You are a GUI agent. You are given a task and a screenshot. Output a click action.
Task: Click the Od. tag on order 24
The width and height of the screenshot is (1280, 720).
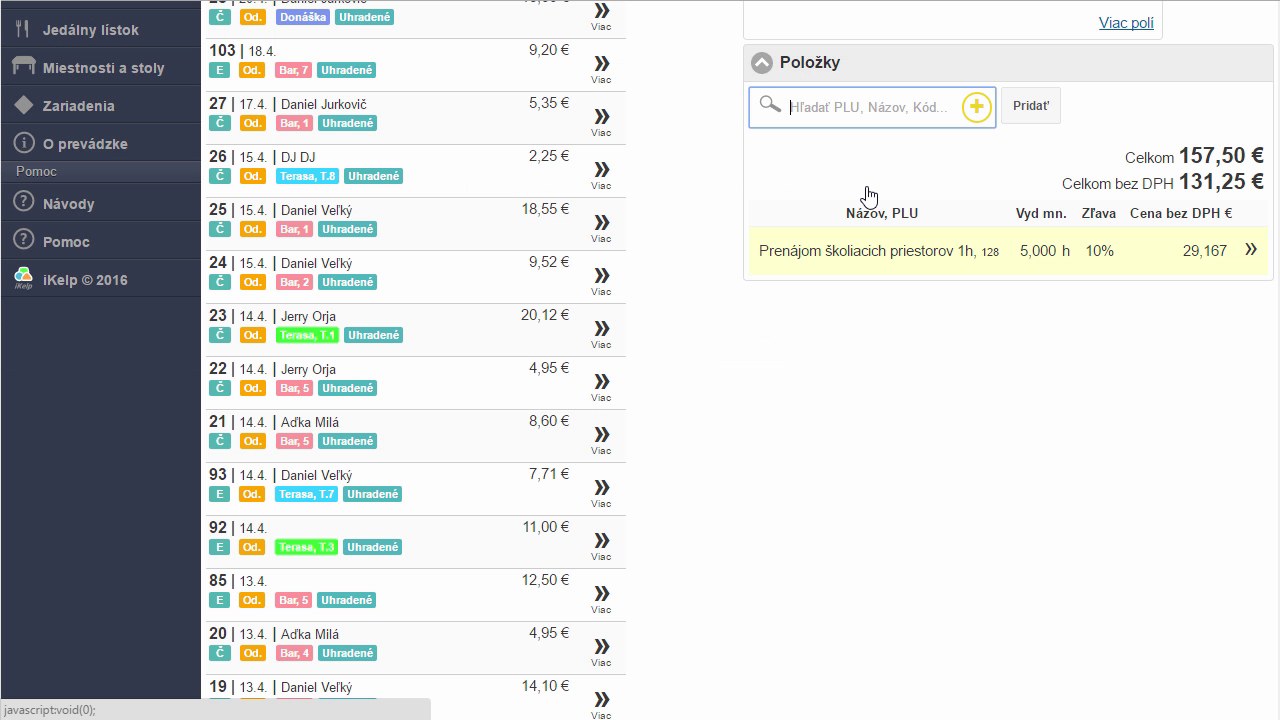pos(252,282)
